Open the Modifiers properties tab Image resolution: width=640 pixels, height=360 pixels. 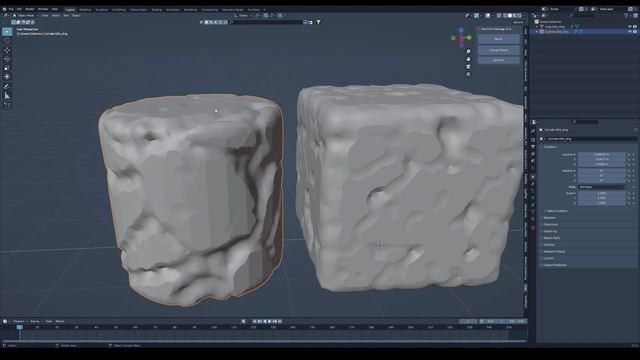click(x=533, y=184)
